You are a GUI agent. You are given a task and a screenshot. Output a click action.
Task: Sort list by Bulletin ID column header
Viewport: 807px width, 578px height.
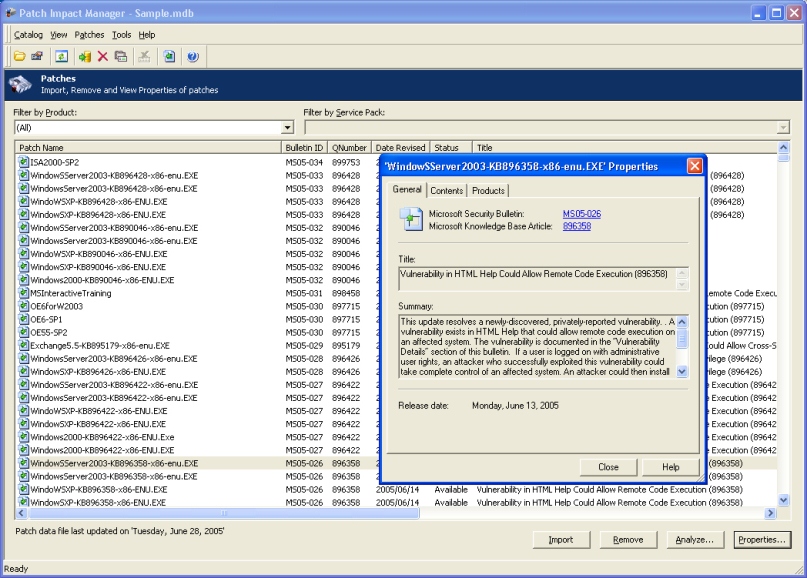[x=304, y=148]
